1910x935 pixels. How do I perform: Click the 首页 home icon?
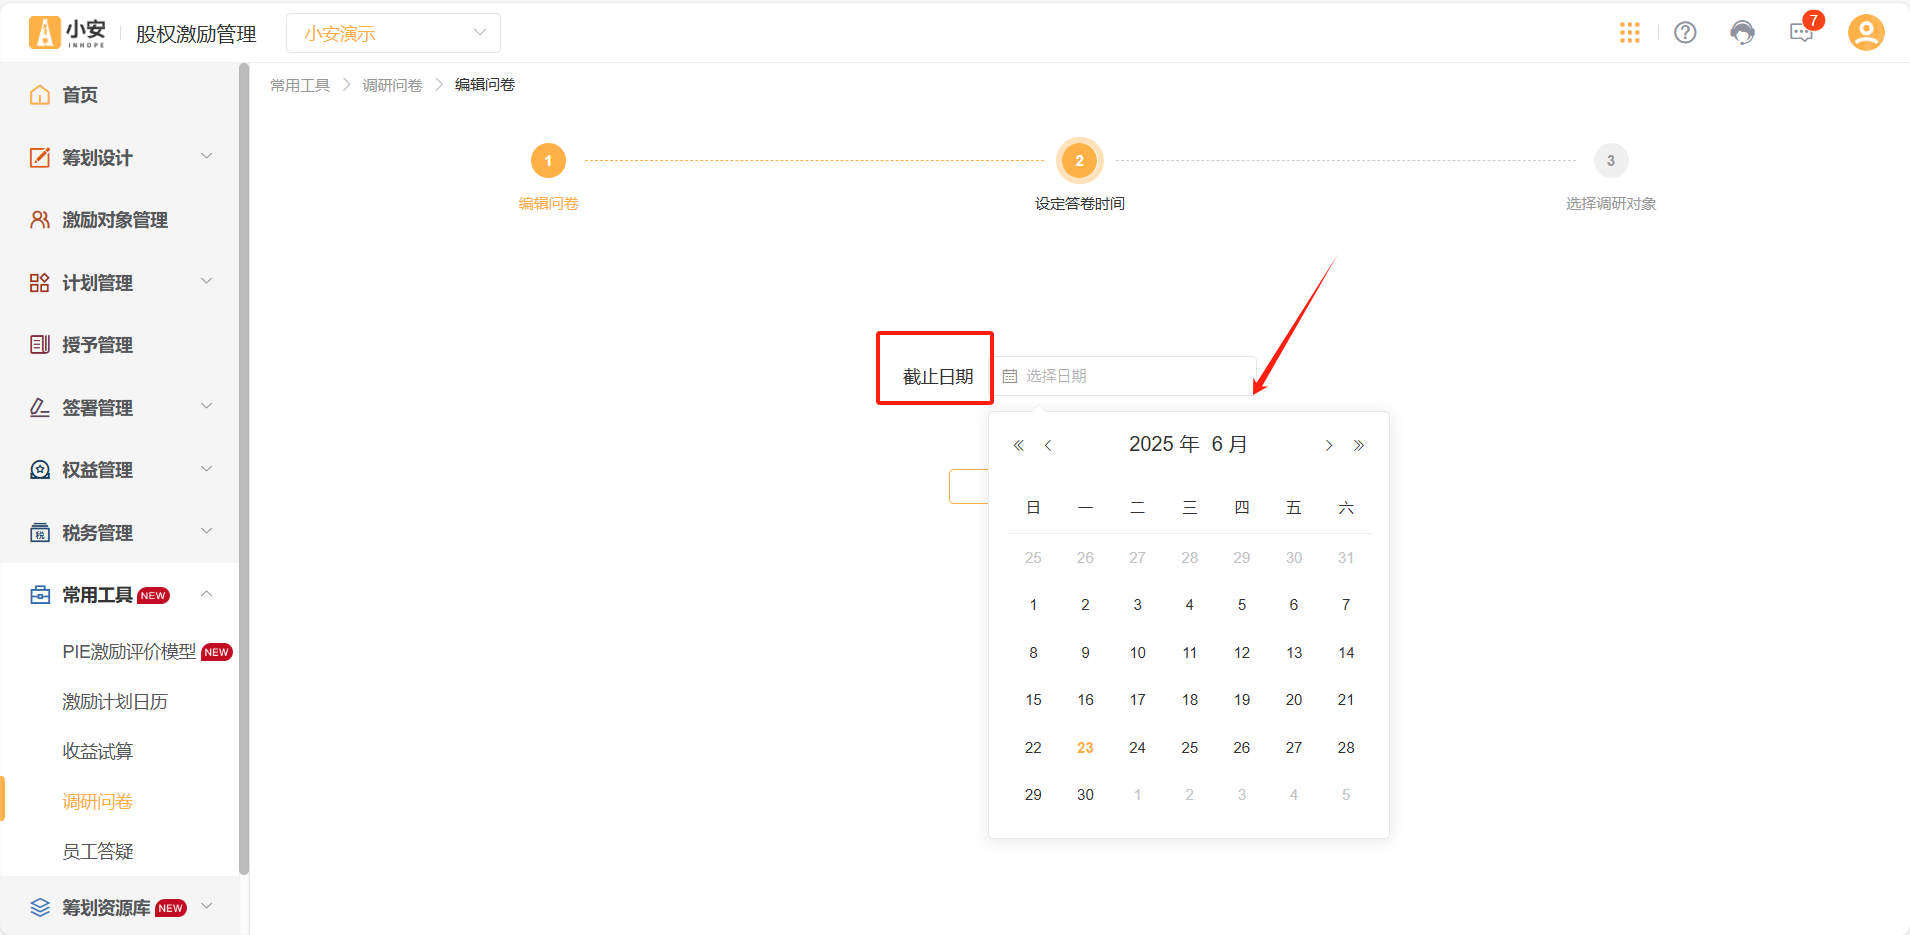pyautogui.click(x=40, y=95)
